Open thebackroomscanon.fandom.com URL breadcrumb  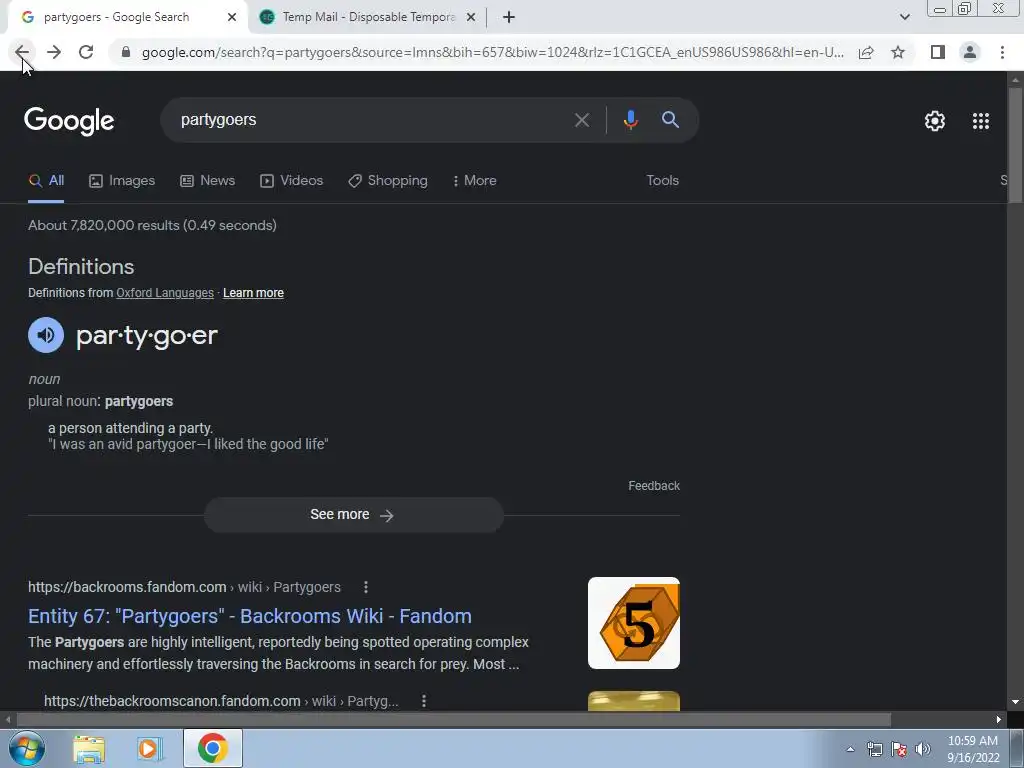click(x=221, y=701)
